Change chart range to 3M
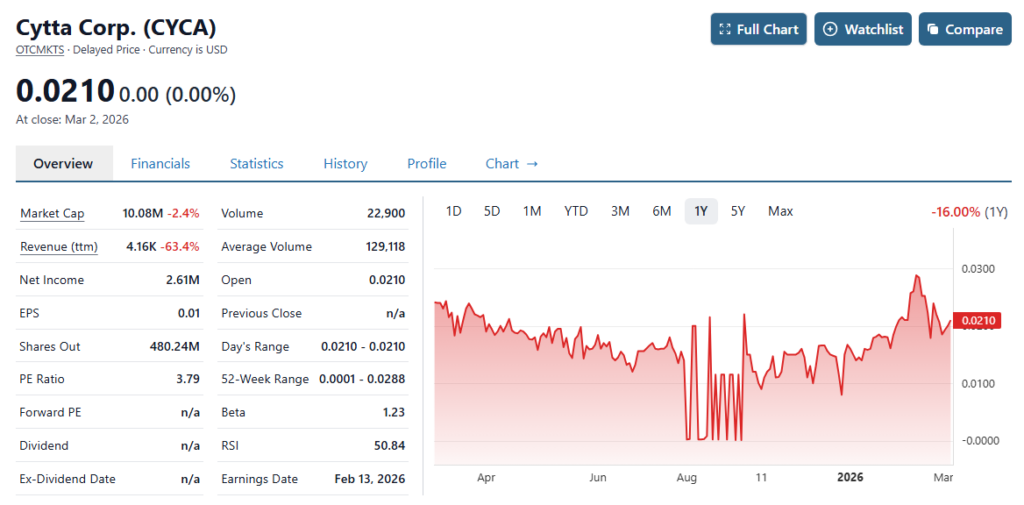 tap(620, 211)
